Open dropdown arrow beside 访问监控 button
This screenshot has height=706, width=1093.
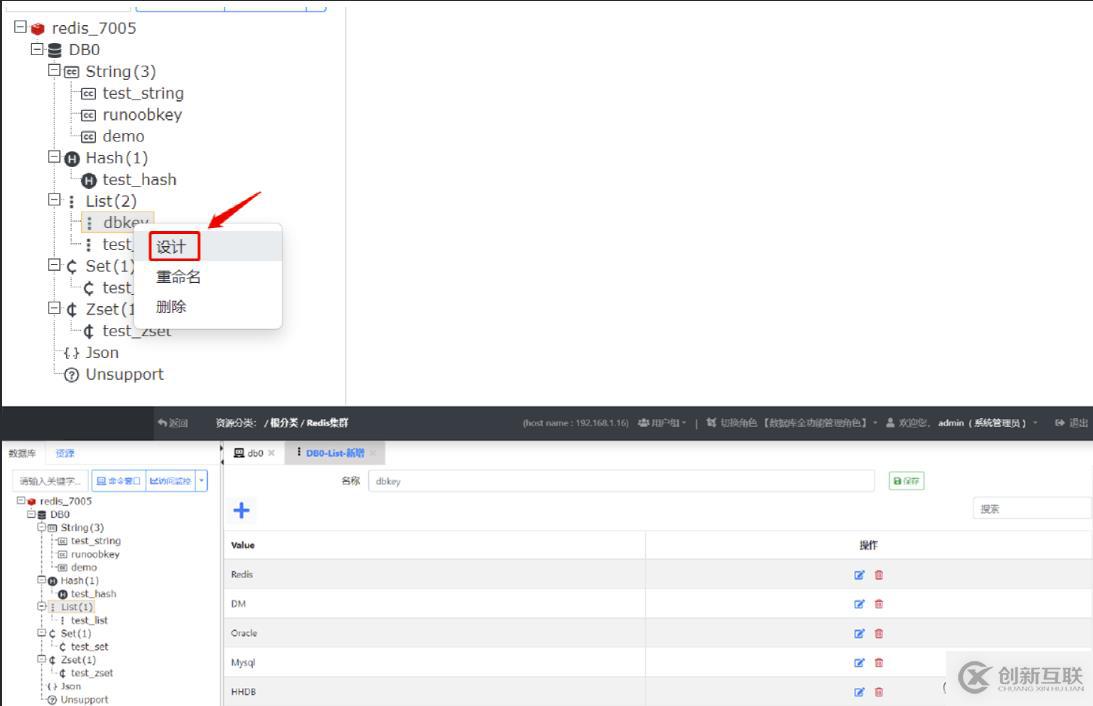(x=201, y=481)
